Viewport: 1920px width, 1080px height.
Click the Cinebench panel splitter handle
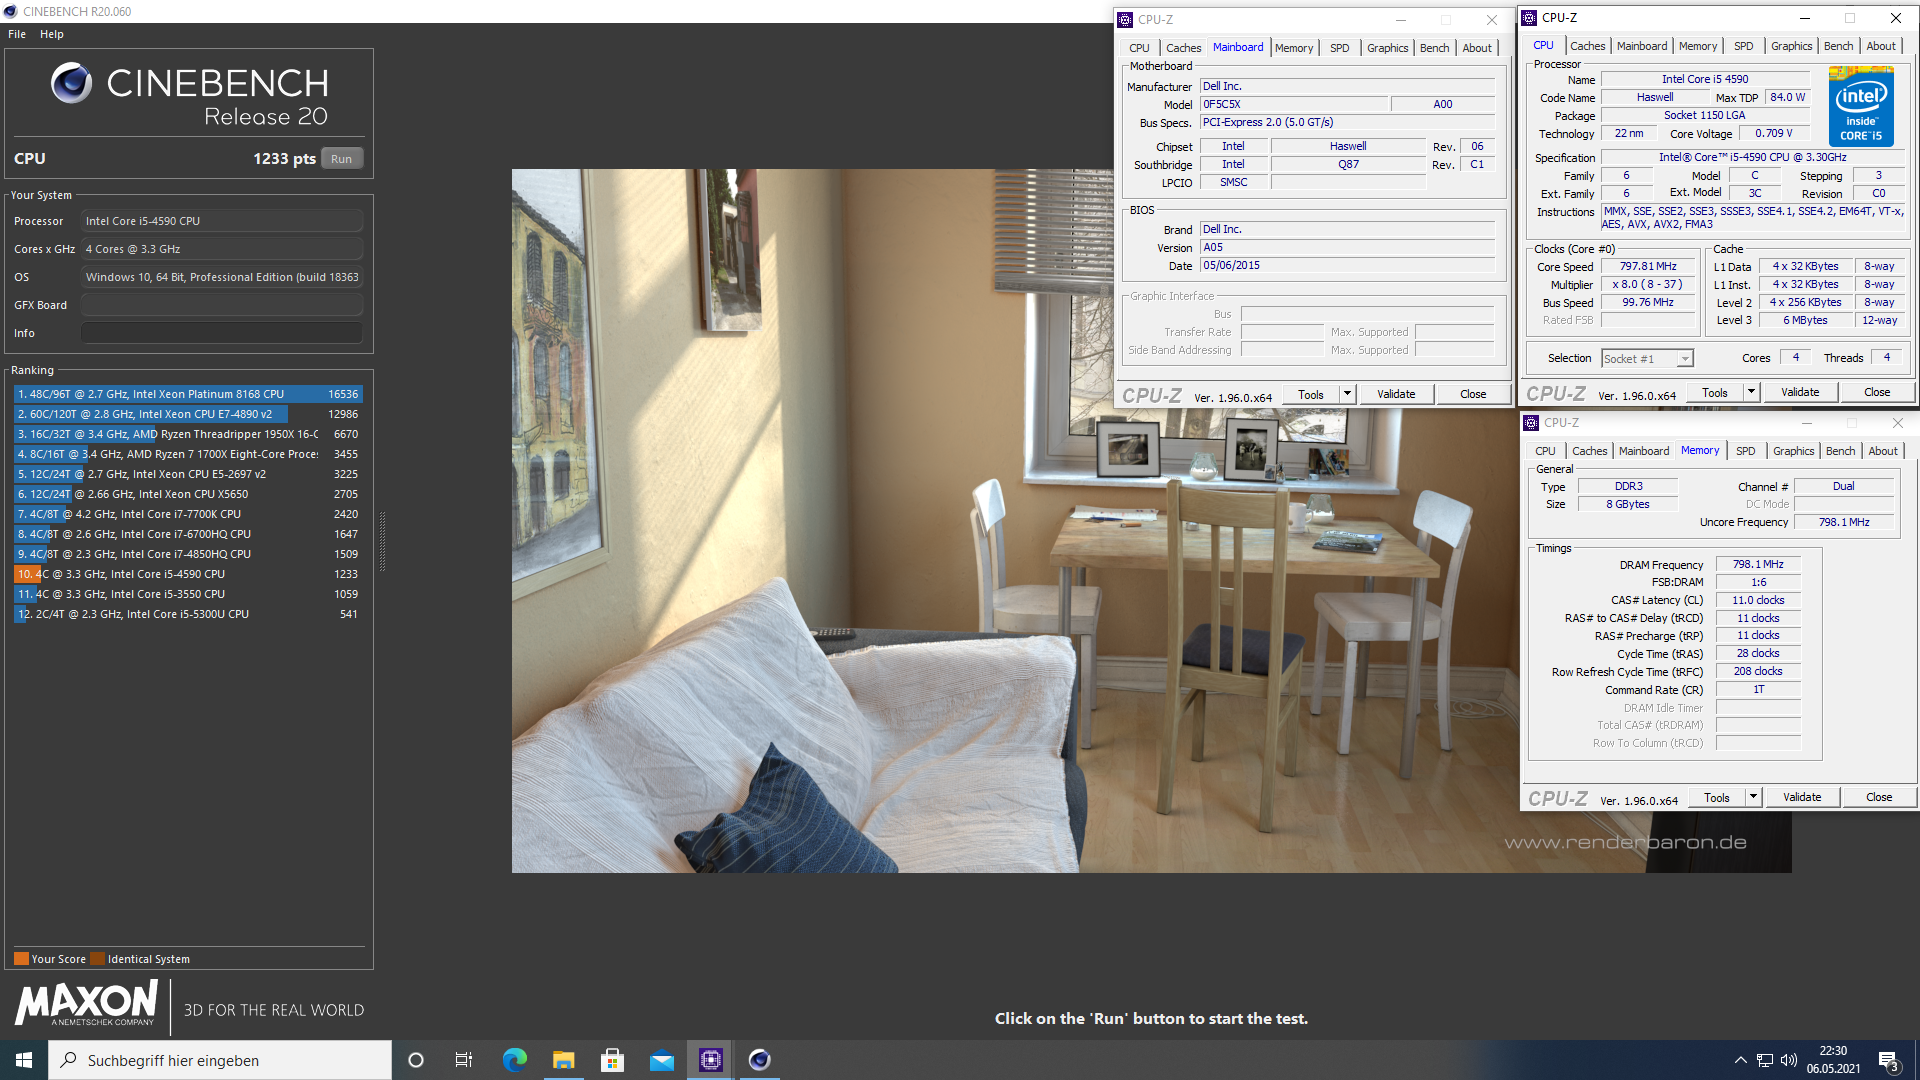[382, 540]
